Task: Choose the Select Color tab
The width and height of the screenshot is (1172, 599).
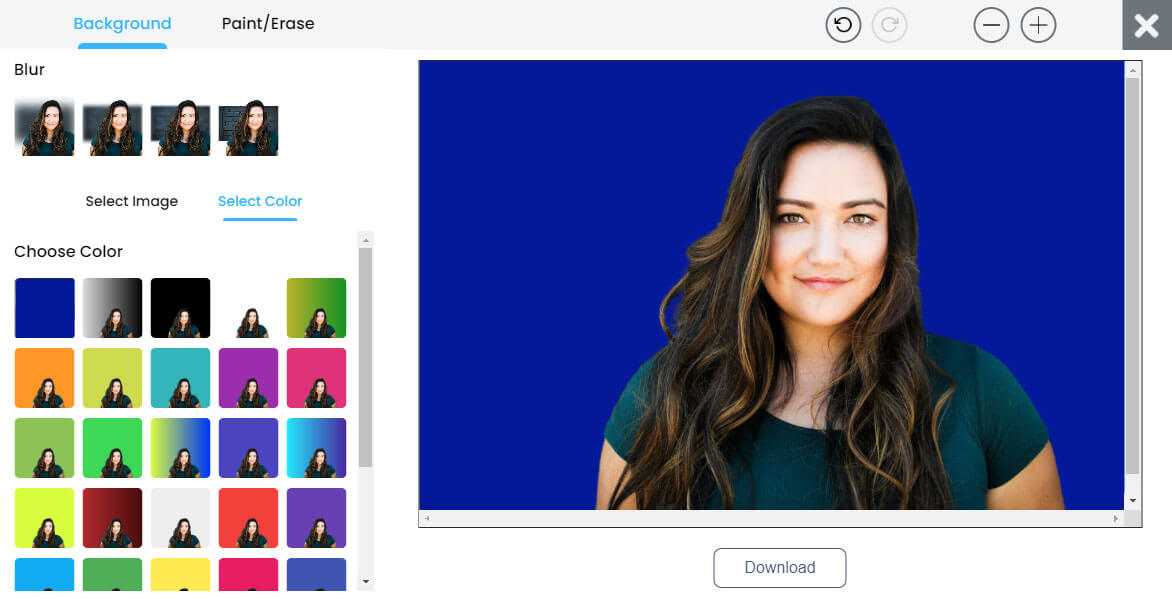Action: tap(260, 201)
